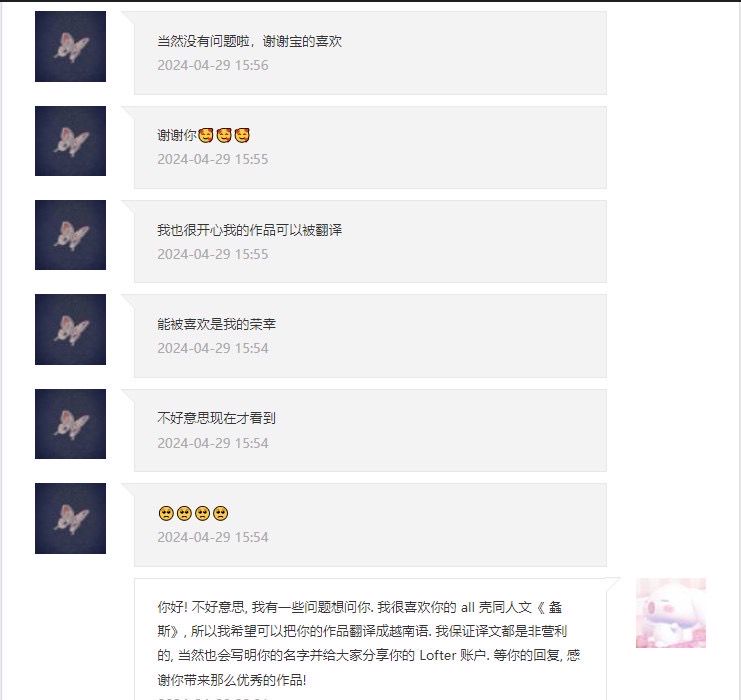The width and height of the screenshot is (741, 700).
Task: Open butterfly avatar beside '当然没有问题啦' message
Action: (x=70, y=46)
